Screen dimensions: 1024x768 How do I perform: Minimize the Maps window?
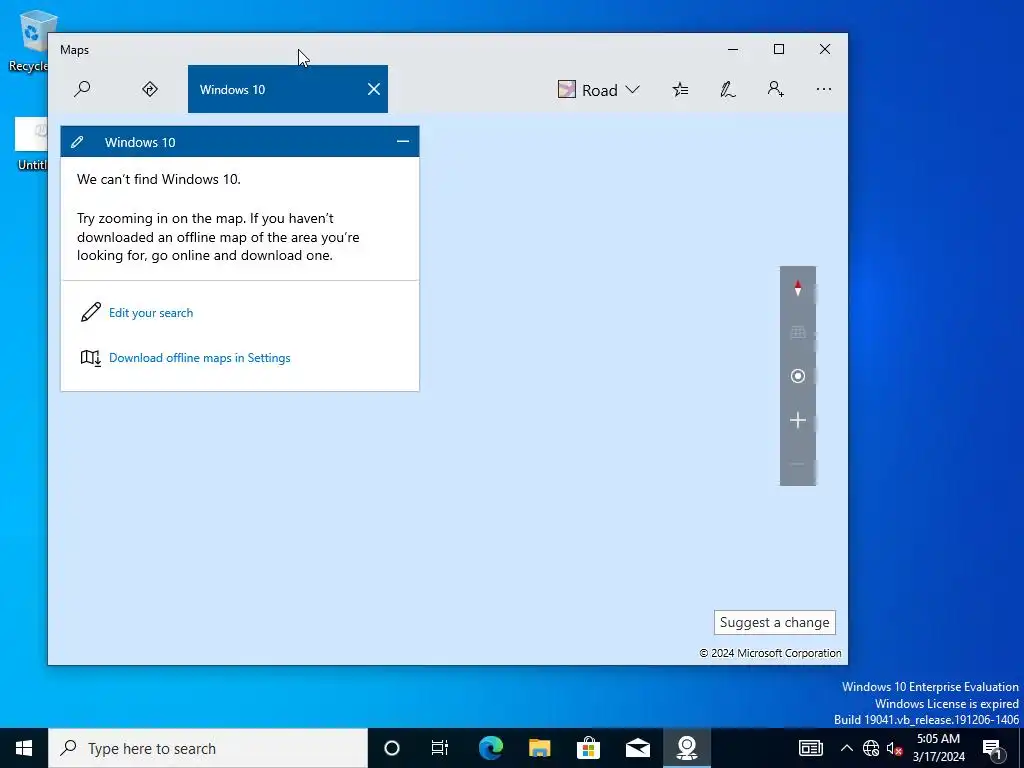pos(733,50)
